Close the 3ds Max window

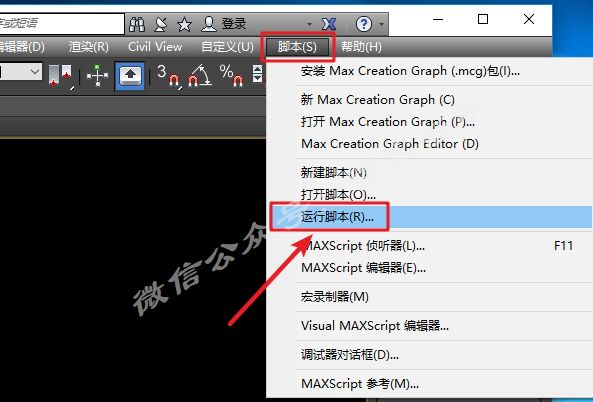(529, 19)
